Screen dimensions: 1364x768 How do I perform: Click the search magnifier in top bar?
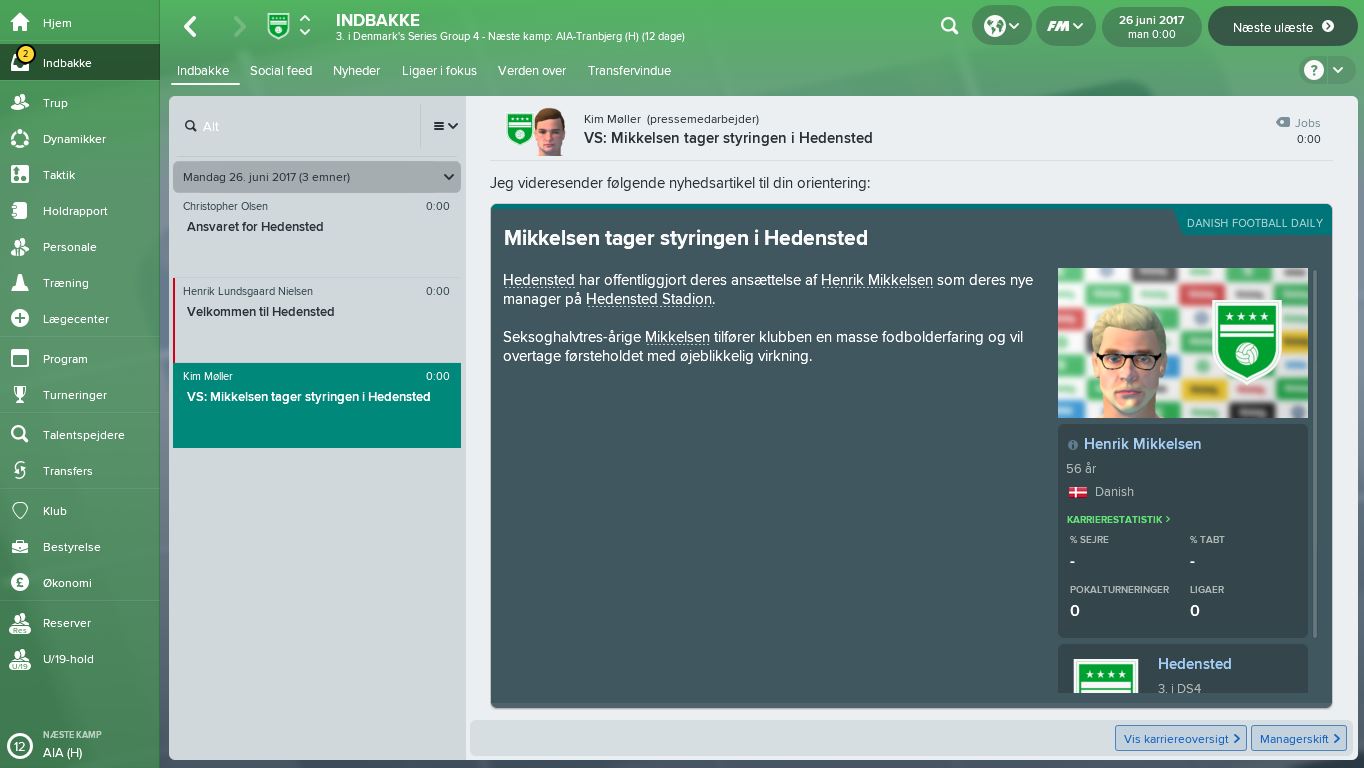(x=950, y=27)
